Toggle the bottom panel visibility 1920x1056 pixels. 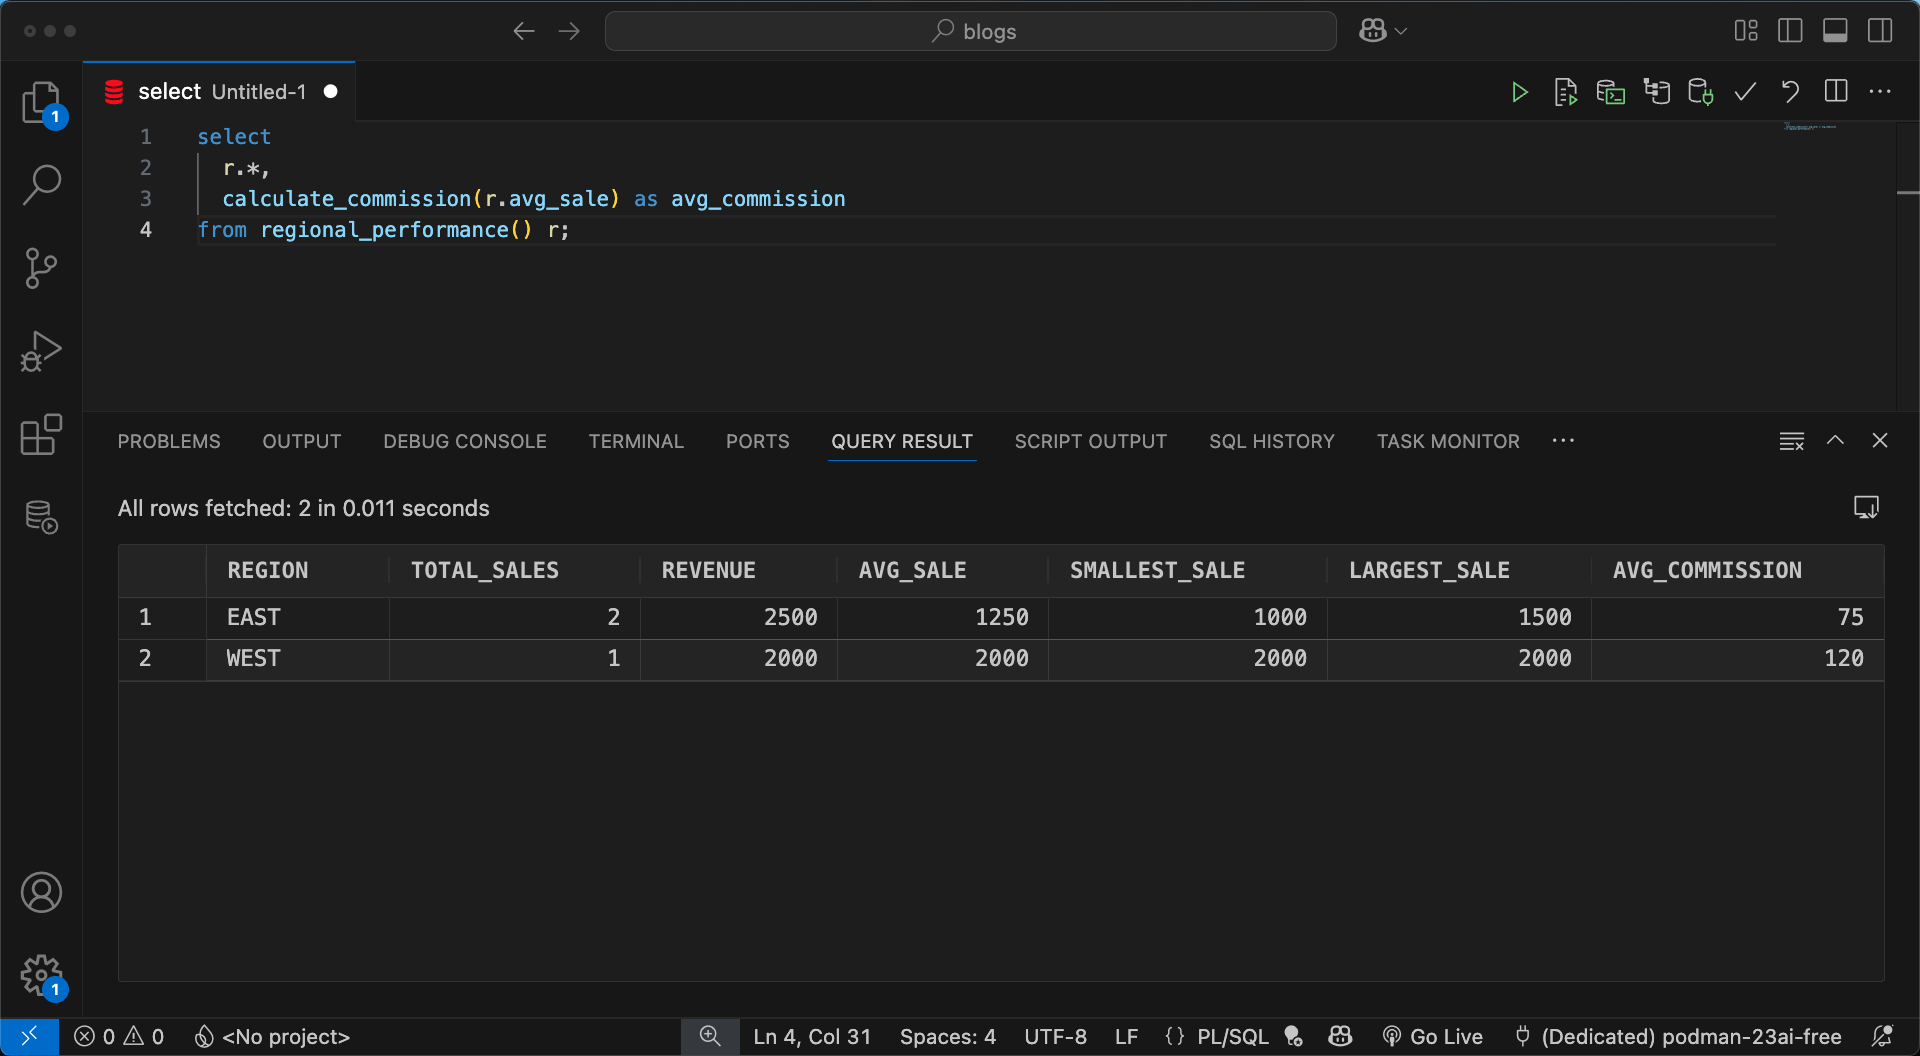1835,31
